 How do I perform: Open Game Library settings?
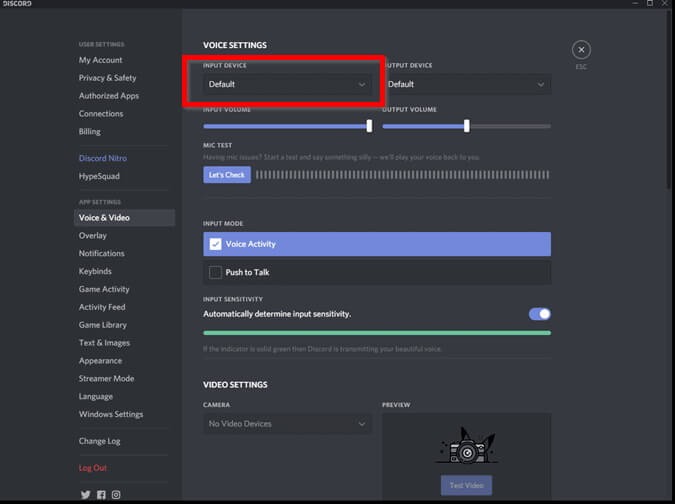click(102, 325)
